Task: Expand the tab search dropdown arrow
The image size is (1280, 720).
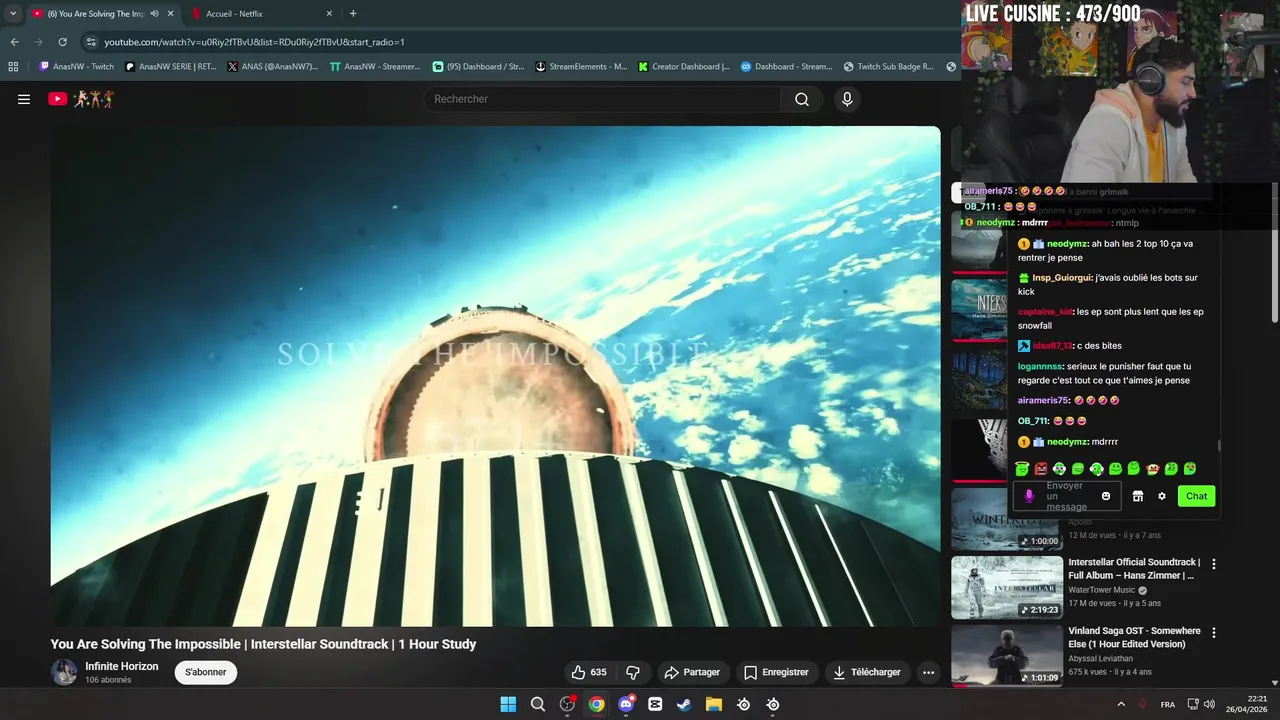Action: coord(13,14)
